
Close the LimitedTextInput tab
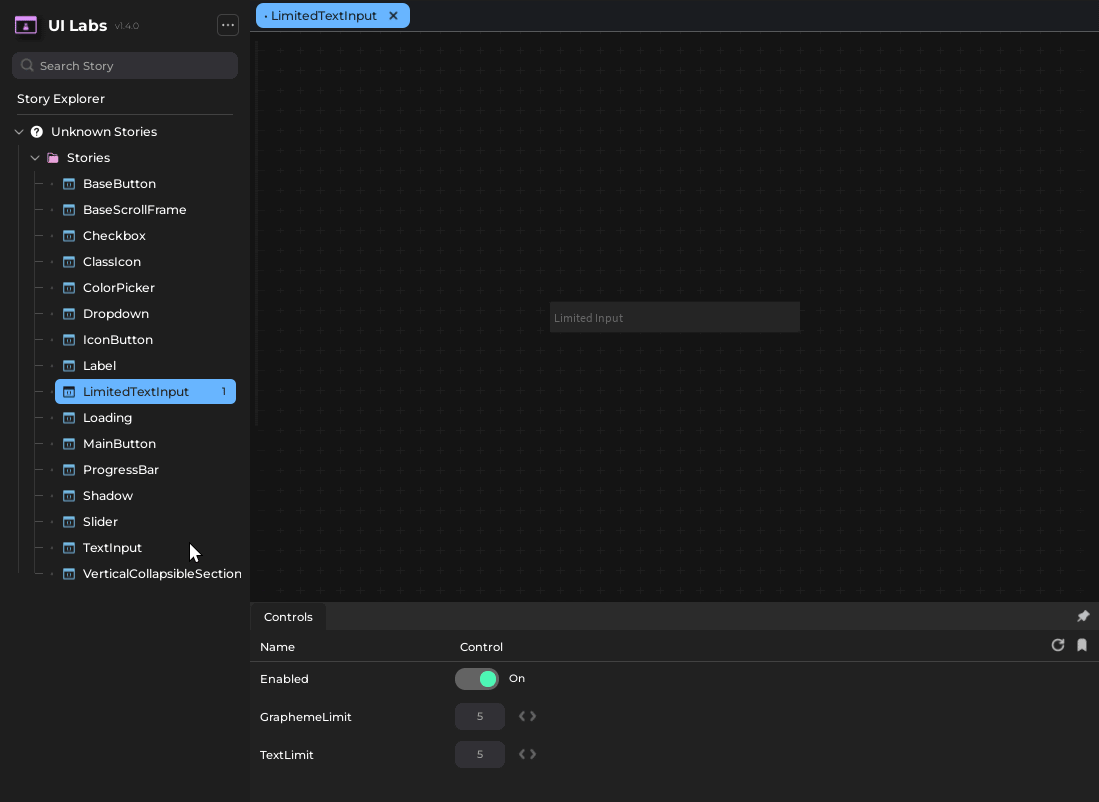click(x=393, y=16)
